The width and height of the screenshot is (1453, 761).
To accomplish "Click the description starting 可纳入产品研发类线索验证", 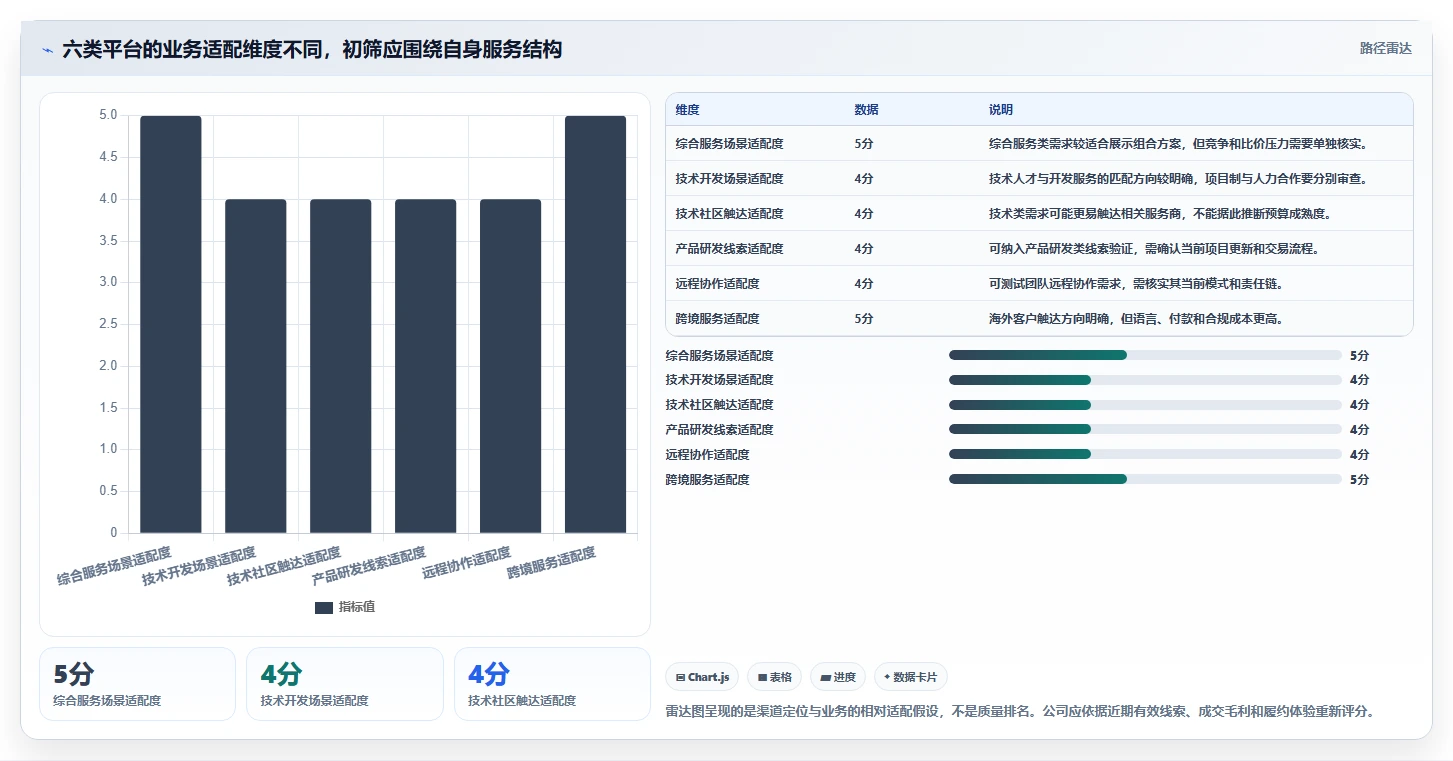I will click(x=1154, y=249).
